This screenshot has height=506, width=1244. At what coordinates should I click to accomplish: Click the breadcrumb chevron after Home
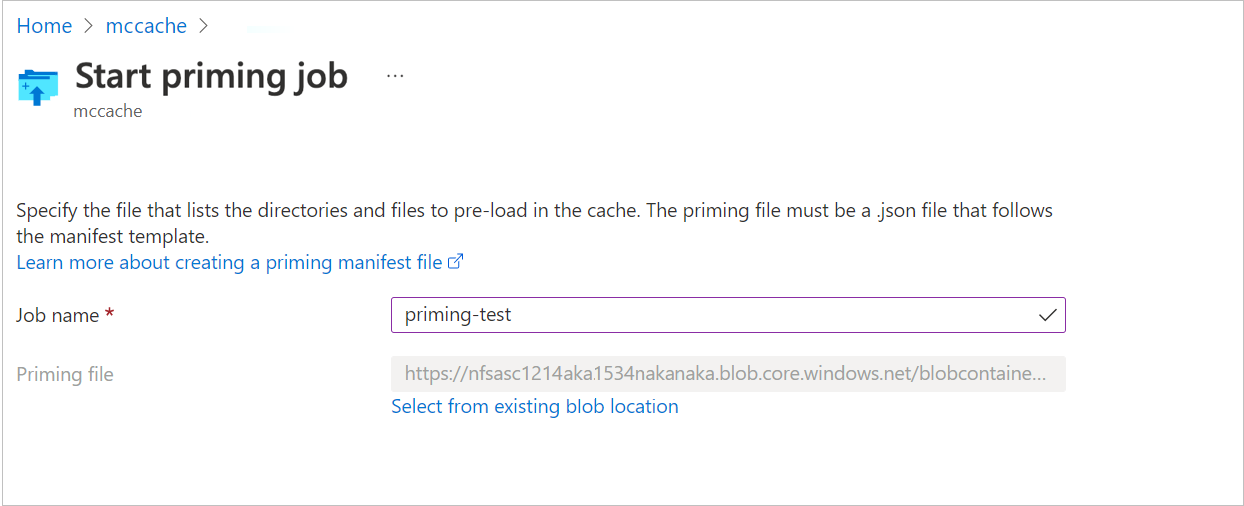[89, 27]
